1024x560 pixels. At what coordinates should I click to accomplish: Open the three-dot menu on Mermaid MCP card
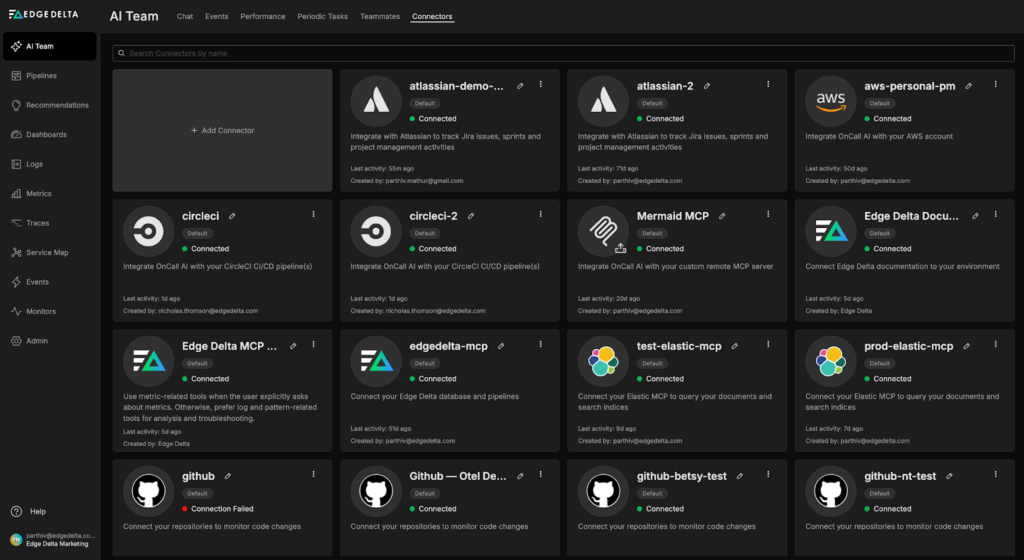(768, 215)
